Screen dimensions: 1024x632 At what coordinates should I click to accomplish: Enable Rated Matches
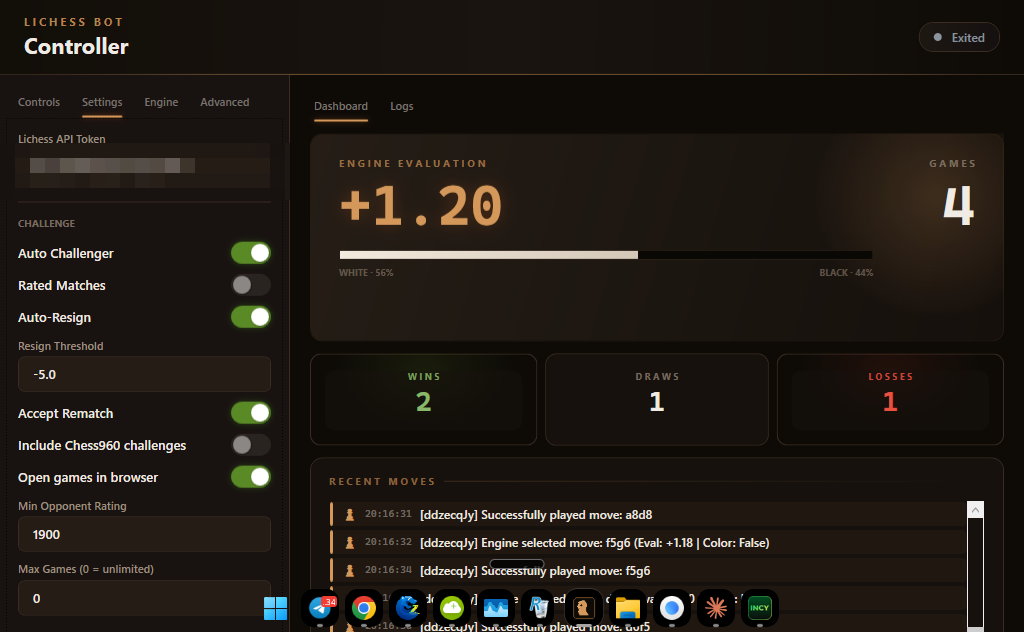point(251,285)
